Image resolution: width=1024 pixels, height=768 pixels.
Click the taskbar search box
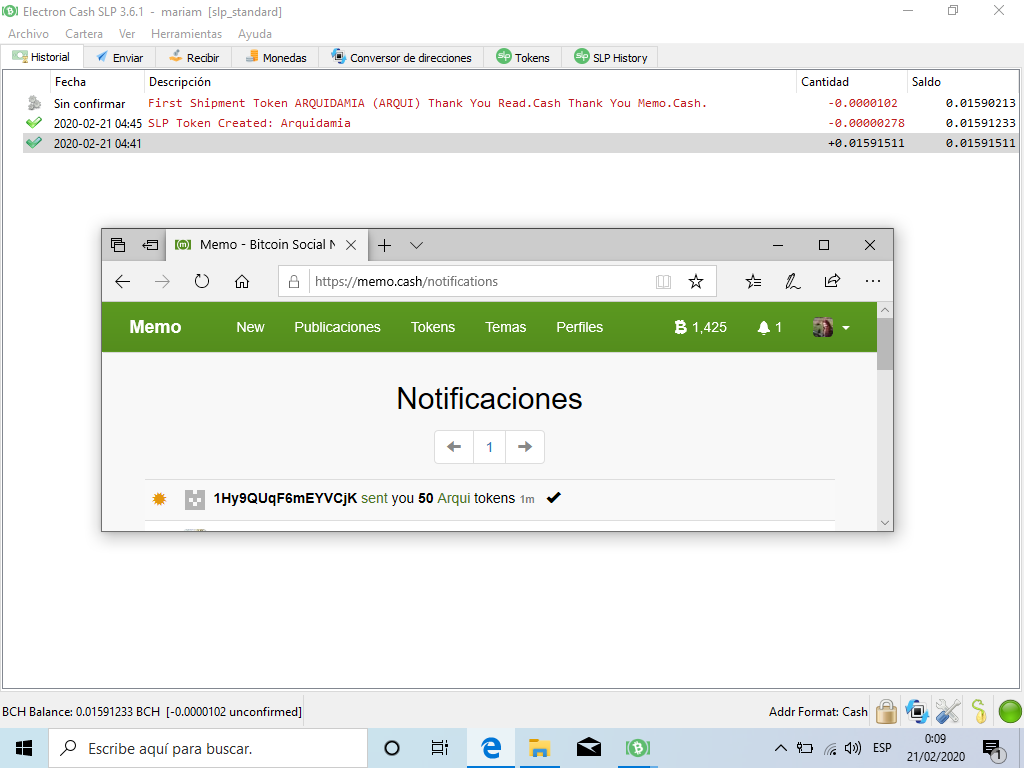click(208, 748)
